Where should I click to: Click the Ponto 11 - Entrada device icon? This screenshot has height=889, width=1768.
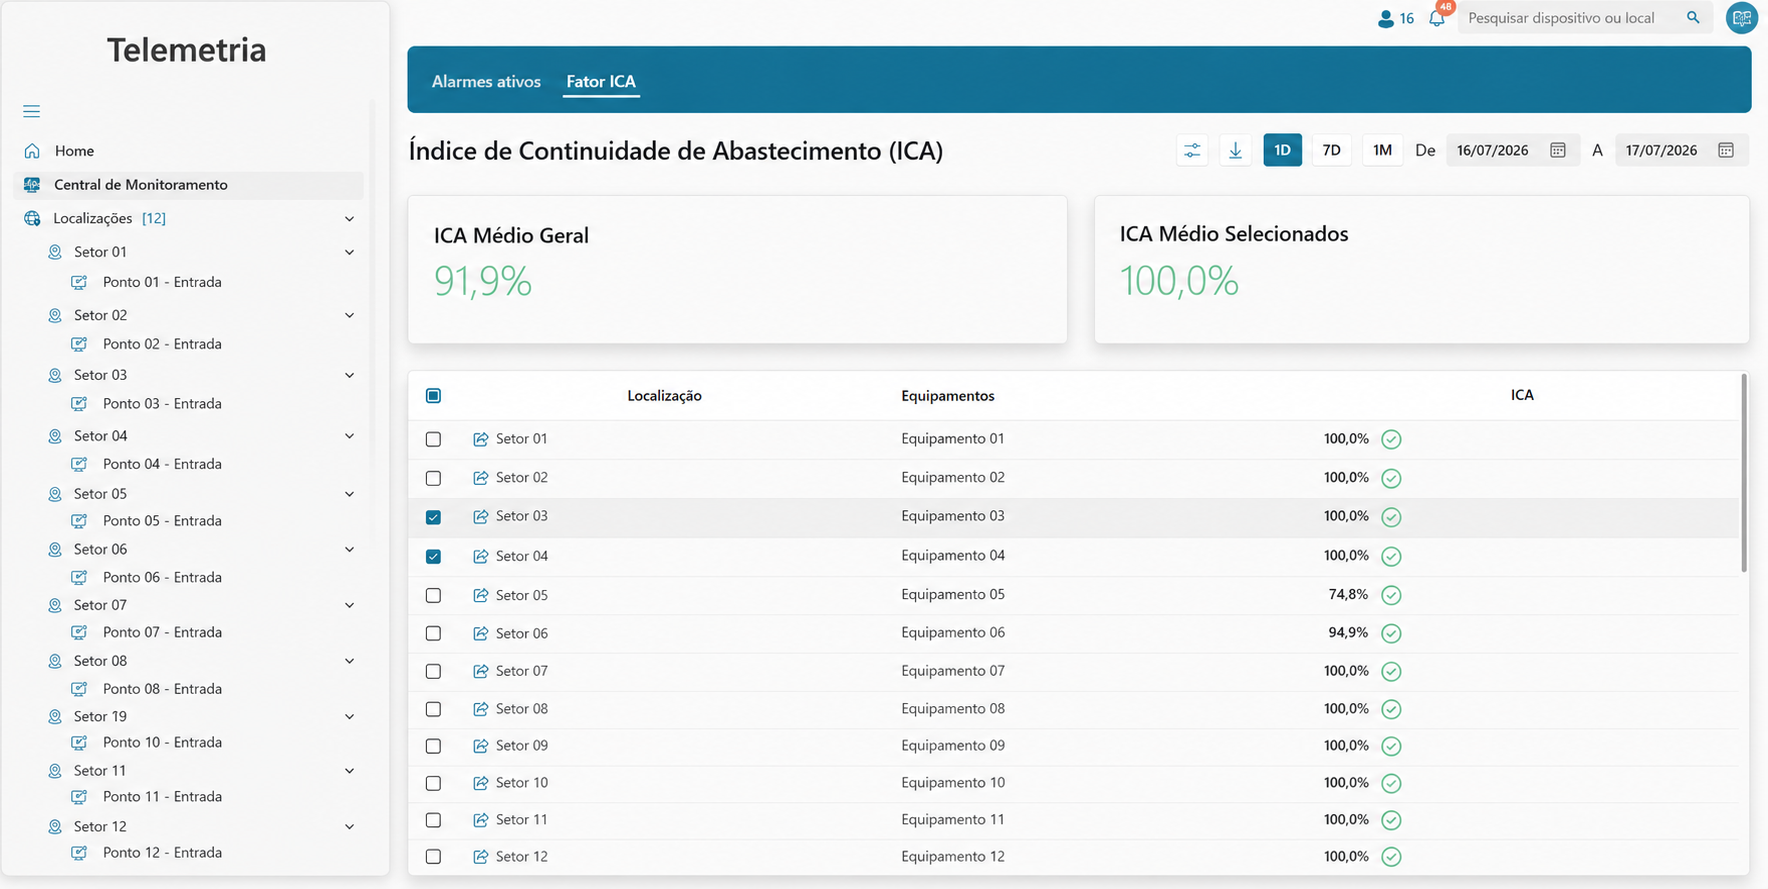click(79, 797)
